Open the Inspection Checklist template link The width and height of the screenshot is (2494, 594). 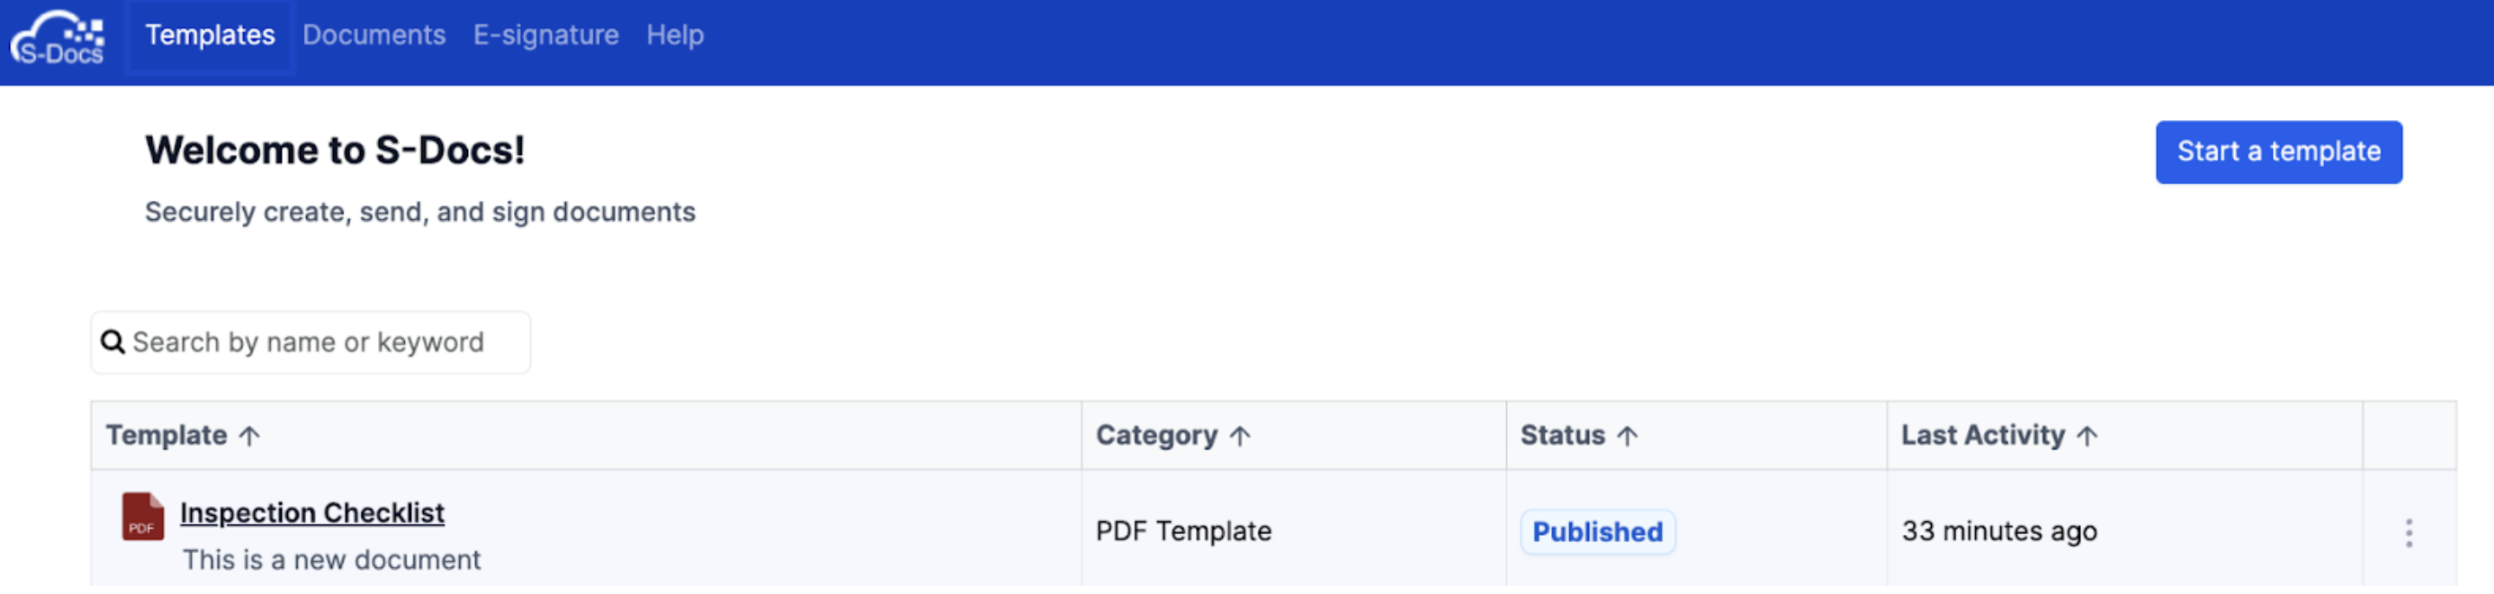coord(312,513)
